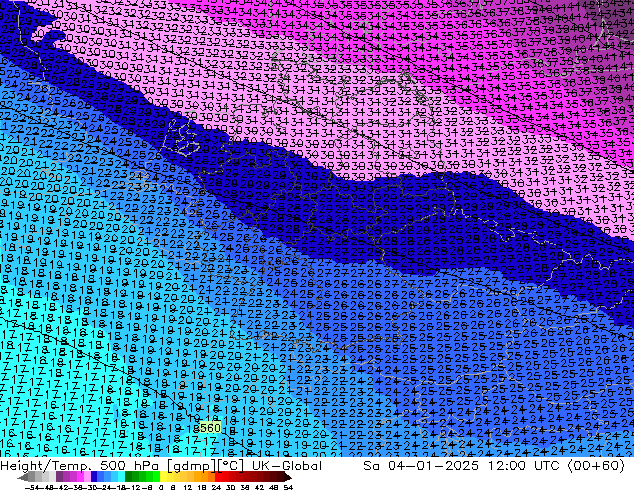The height and width of the screenshot is (490, 634).
Task: Click the 12 legend value
Action: (x=188, y=487)
